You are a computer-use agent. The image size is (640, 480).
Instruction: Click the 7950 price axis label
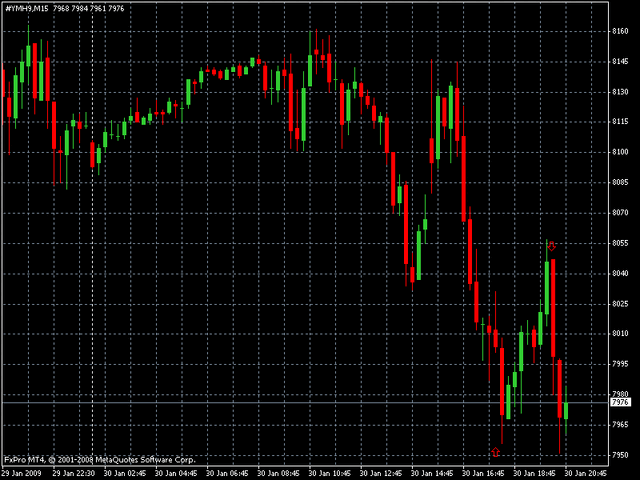point(620,455)
